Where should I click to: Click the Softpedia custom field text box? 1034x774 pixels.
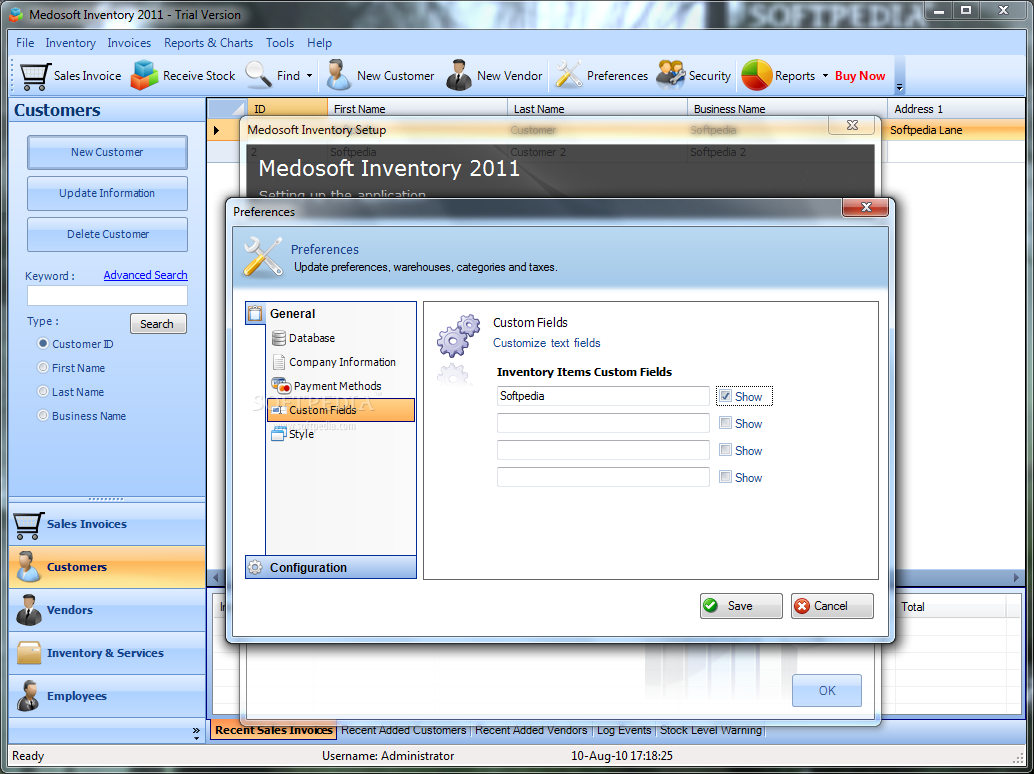603,396
